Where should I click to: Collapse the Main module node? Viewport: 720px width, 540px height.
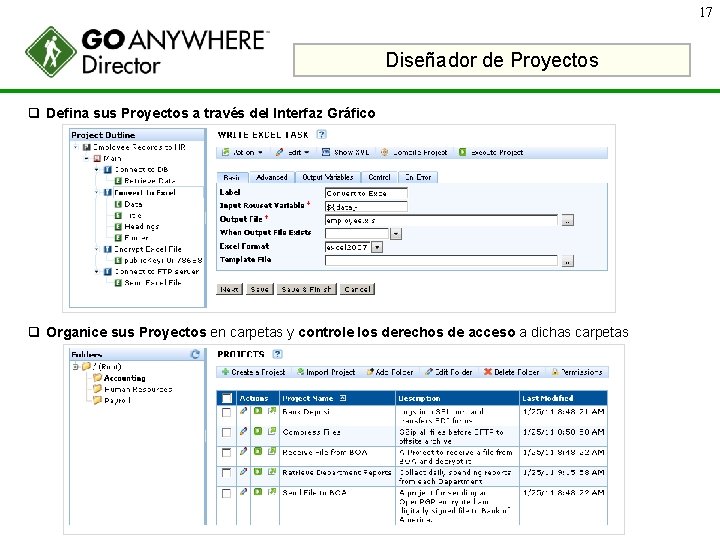pos(86,158)
